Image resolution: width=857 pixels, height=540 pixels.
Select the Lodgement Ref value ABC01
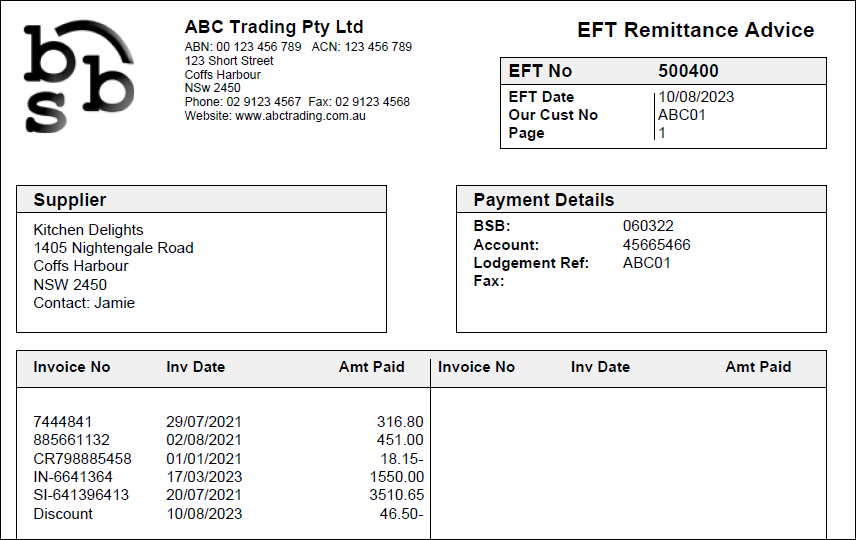tap(646, 263)
